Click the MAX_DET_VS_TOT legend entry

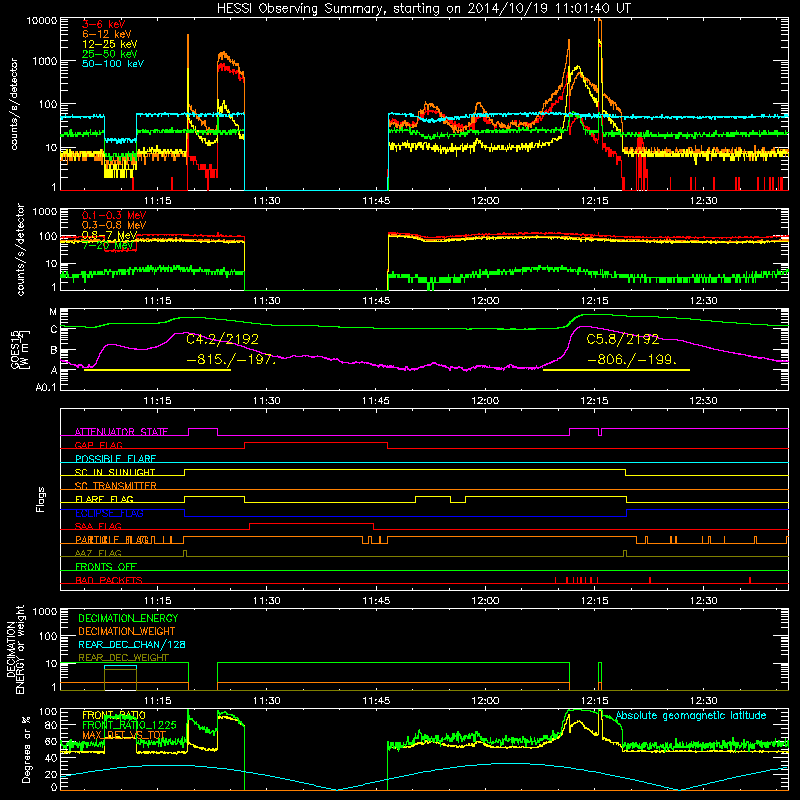pyautogui.click(x=124, y=735)
